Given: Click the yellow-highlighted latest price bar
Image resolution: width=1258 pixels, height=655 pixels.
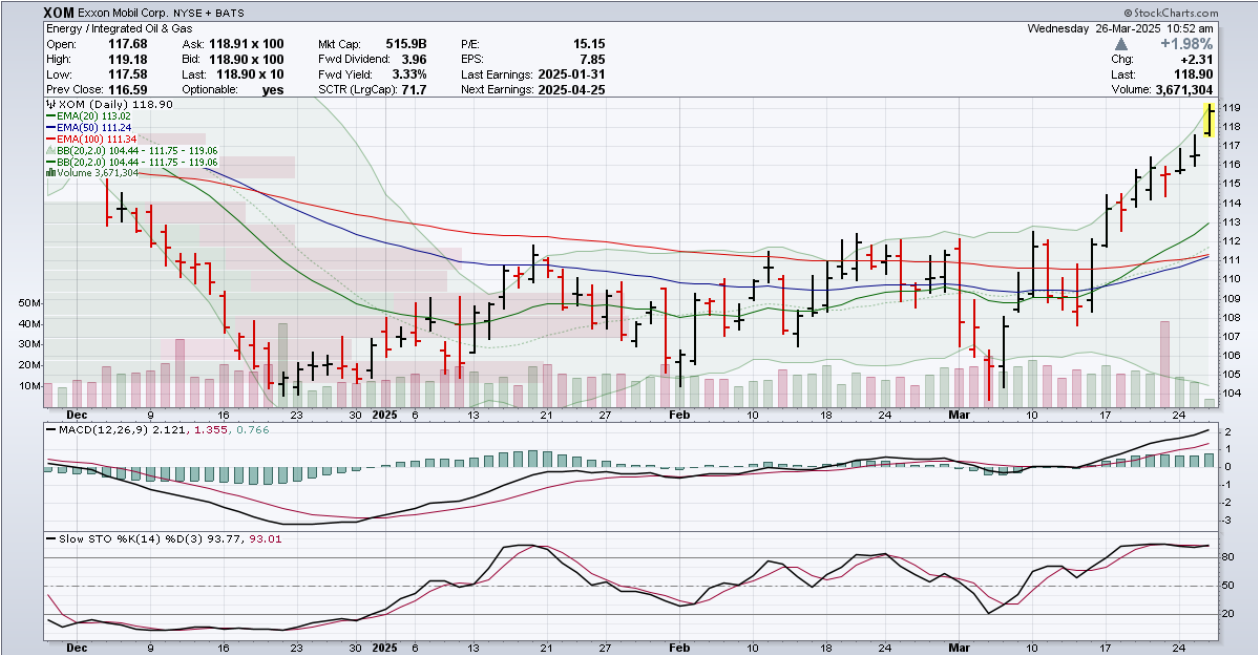Looking at the screenshot, I should pos(1210,119).
